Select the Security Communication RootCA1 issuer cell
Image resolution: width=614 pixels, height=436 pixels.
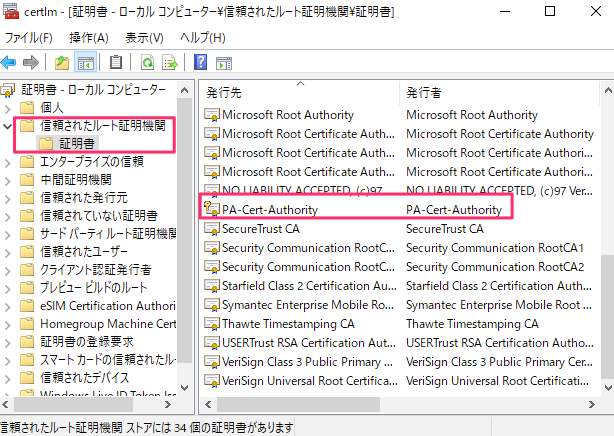495,248
